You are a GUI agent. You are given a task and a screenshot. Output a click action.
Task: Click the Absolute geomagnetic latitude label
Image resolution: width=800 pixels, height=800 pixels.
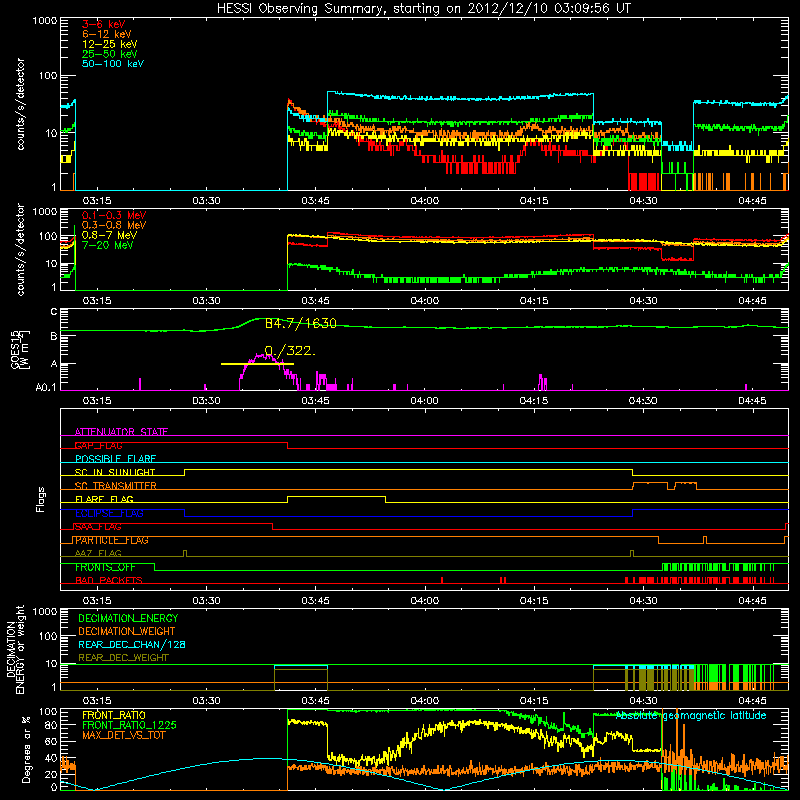(x=691, y=715)
